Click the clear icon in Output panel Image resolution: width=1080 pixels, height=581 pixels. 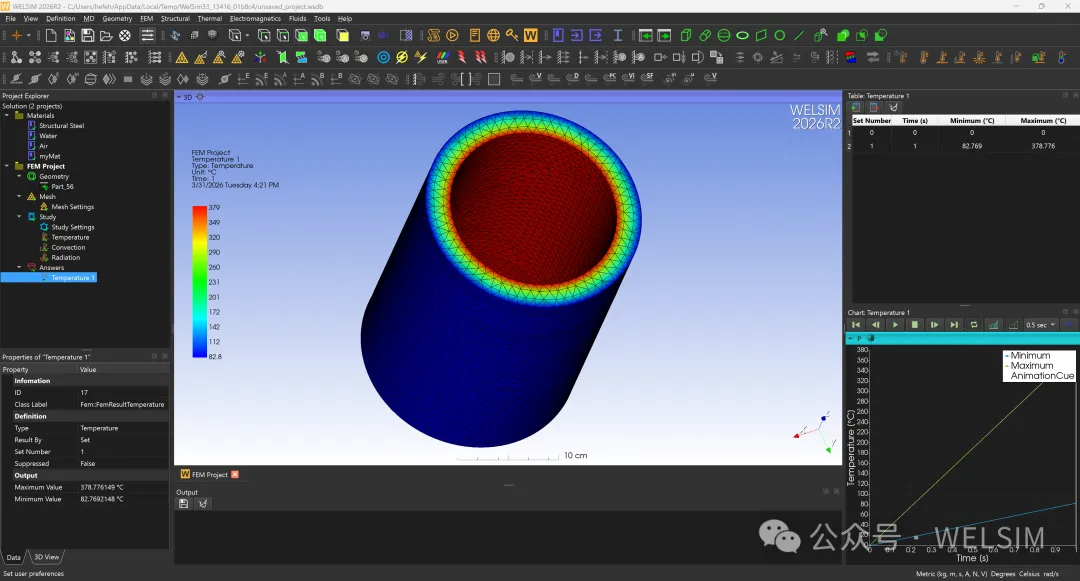[202, 503]
